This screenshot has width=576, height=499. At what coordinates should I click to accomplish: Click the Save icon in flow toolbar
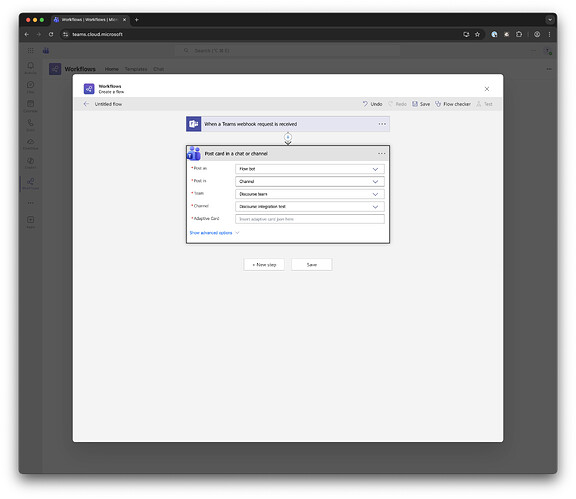pyautogui.click(x=415, y=104)
